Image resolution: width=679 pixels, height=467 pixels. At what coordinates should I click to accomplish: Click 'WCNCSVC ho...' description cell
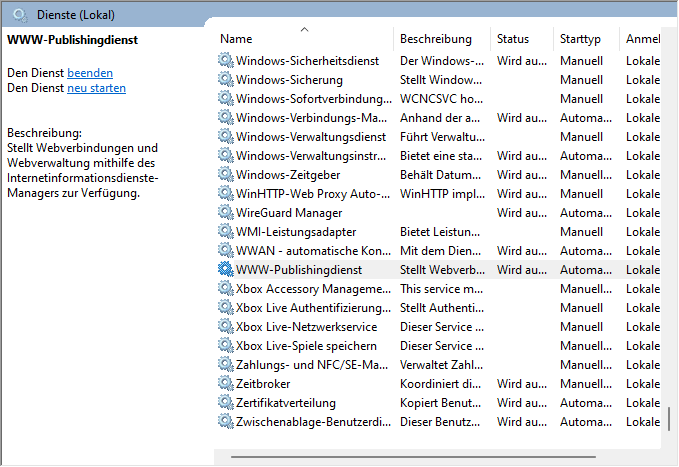pyautogui.click(x=441, y=99)
